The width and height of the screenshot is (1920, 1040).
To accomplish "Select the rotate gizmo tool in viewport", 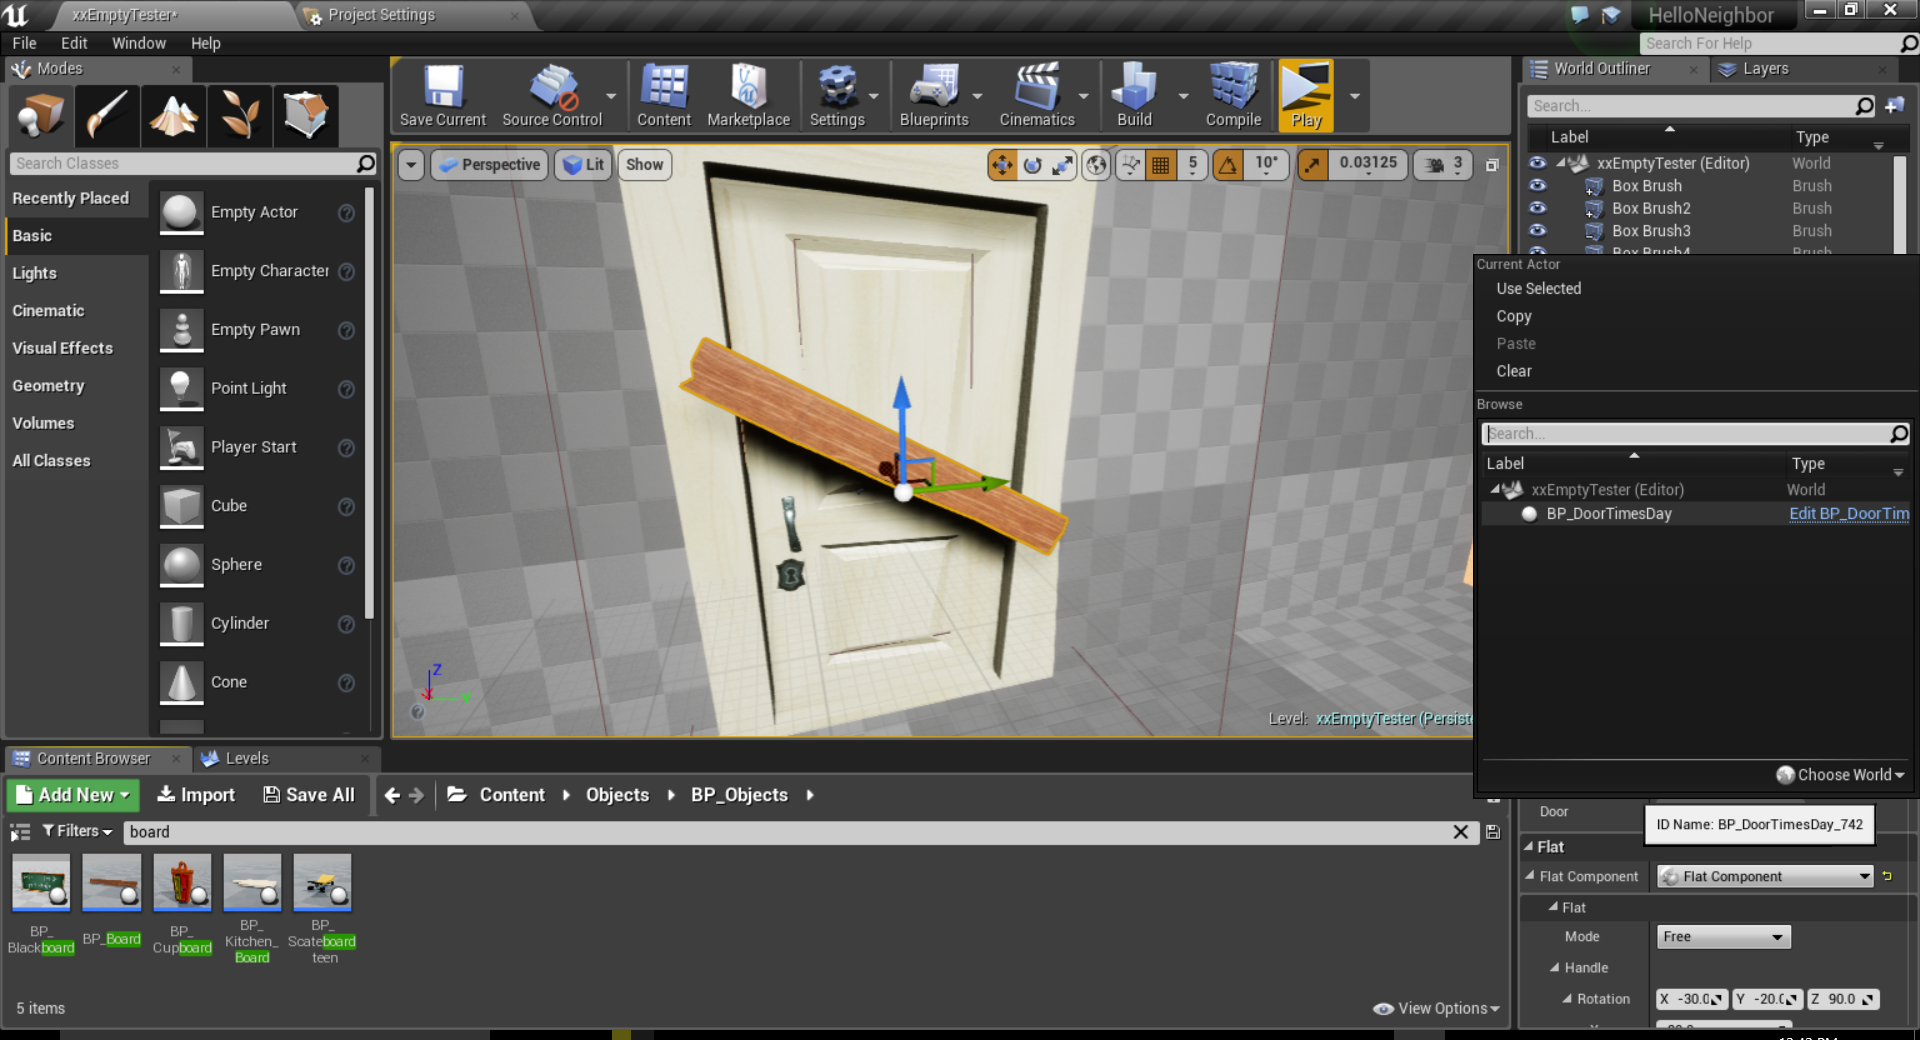I will pyautogui.click(x=1032, y=165).
